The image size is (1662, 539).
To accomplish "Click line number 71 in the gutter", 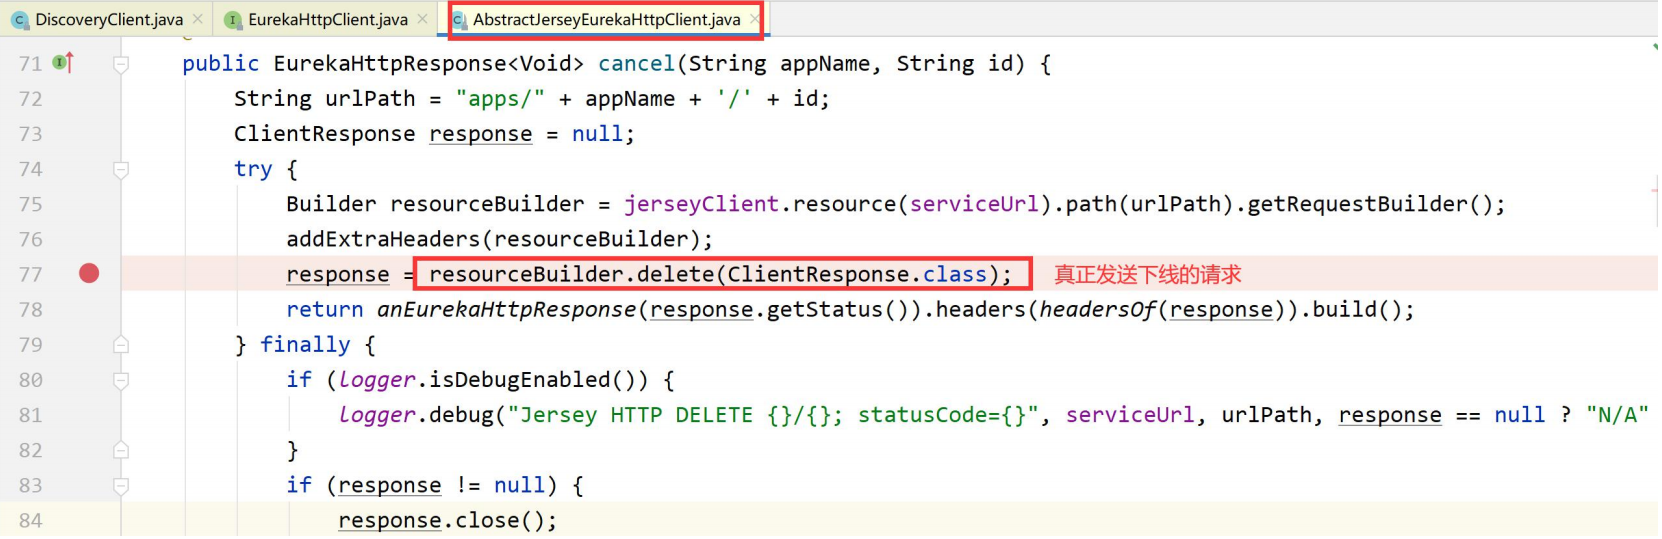I will (31, 64).
